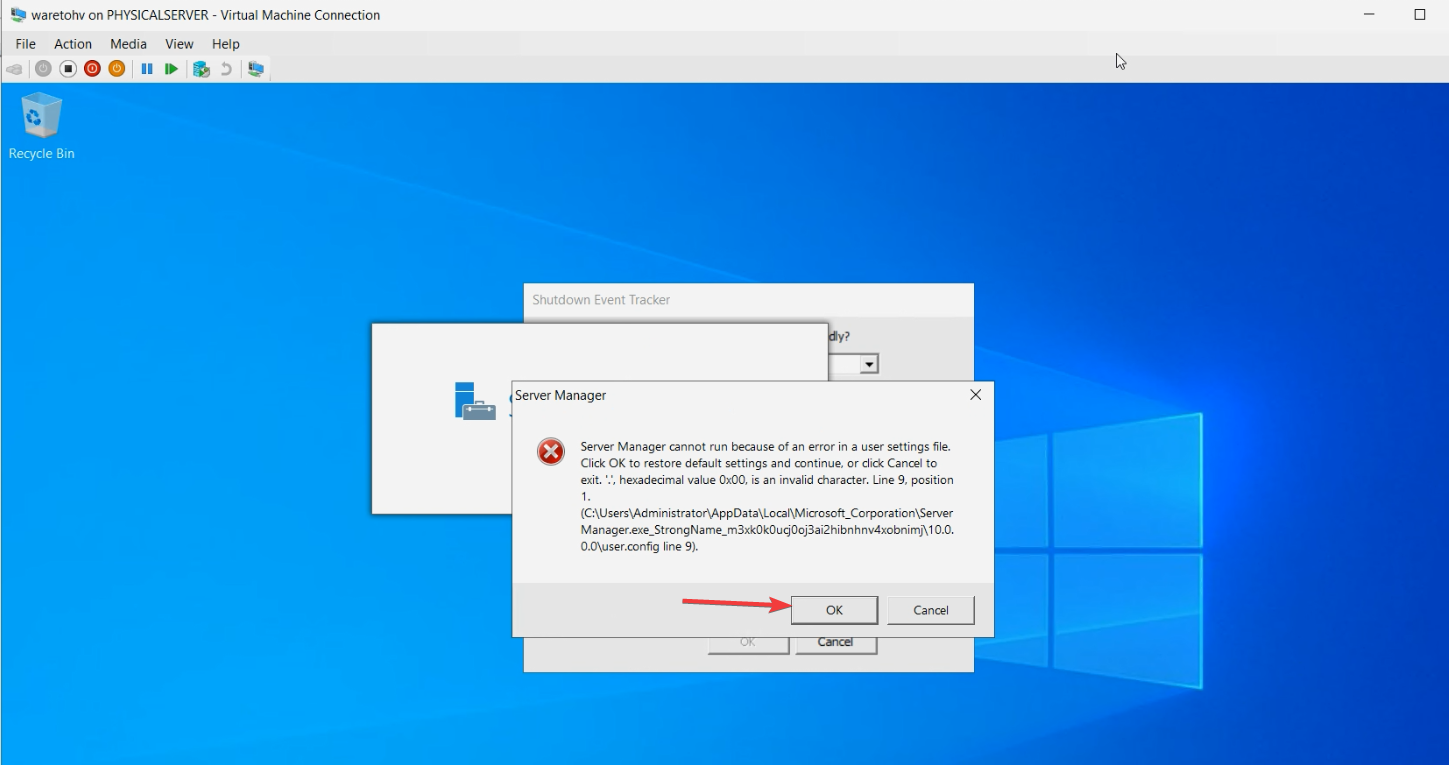This screenshot has height=765, width=1449.
Task: Click the VM connection title bar icon
Action: tap(18, 15)
